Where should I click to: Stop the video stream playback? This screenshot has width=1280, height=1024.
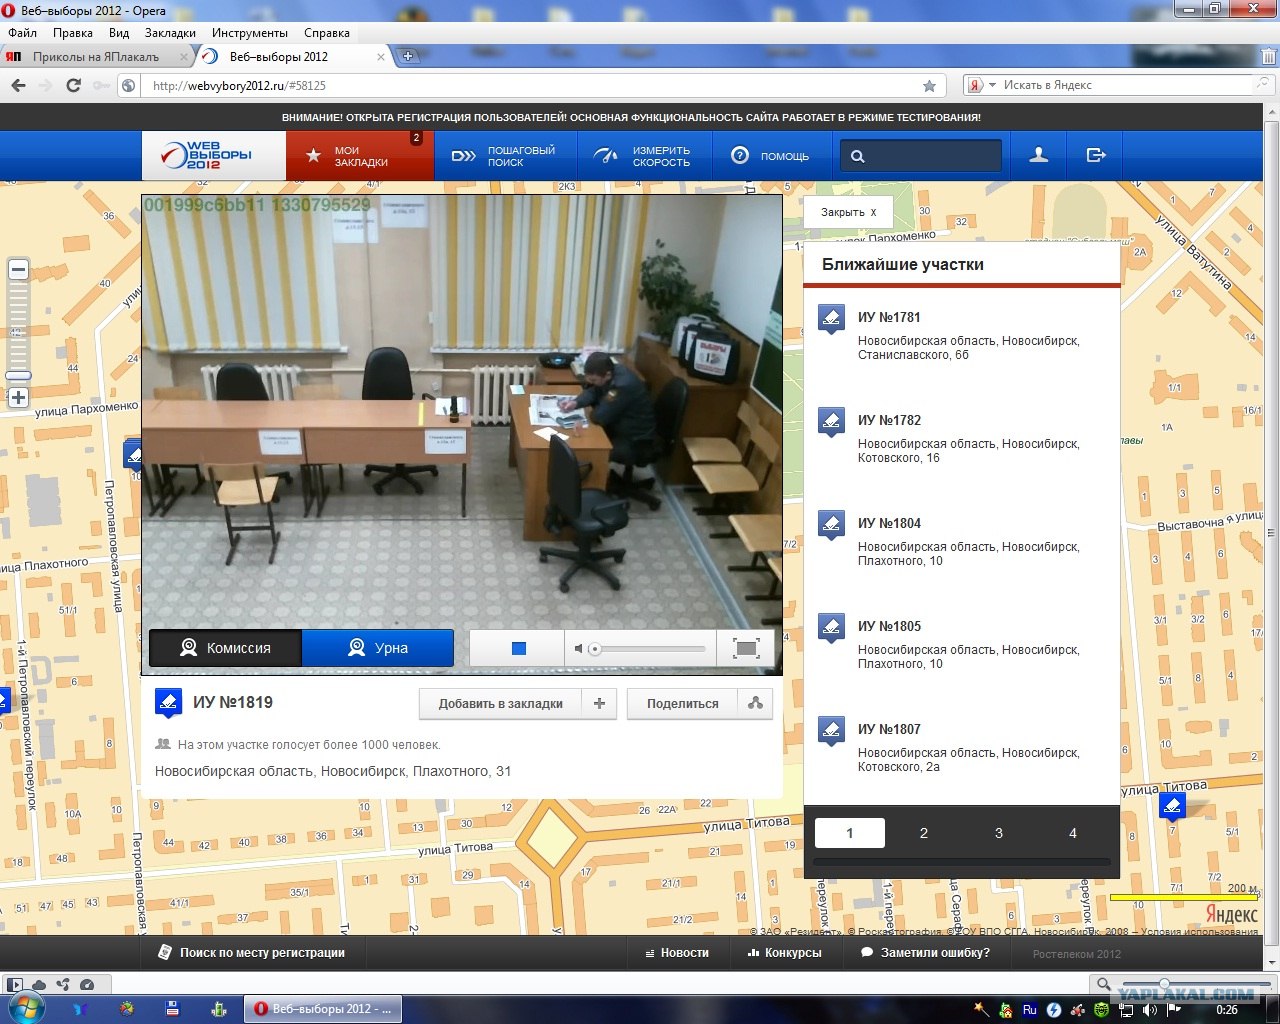point(518,648)
